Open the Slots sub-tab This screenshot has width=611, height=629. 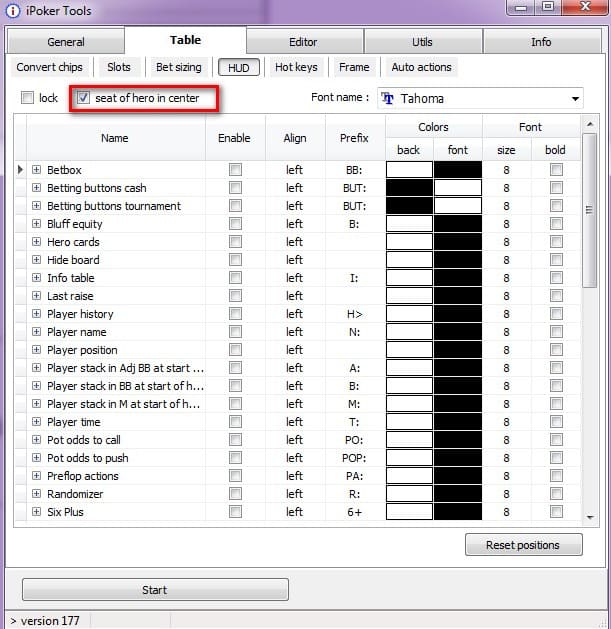[x=119, y=67]
